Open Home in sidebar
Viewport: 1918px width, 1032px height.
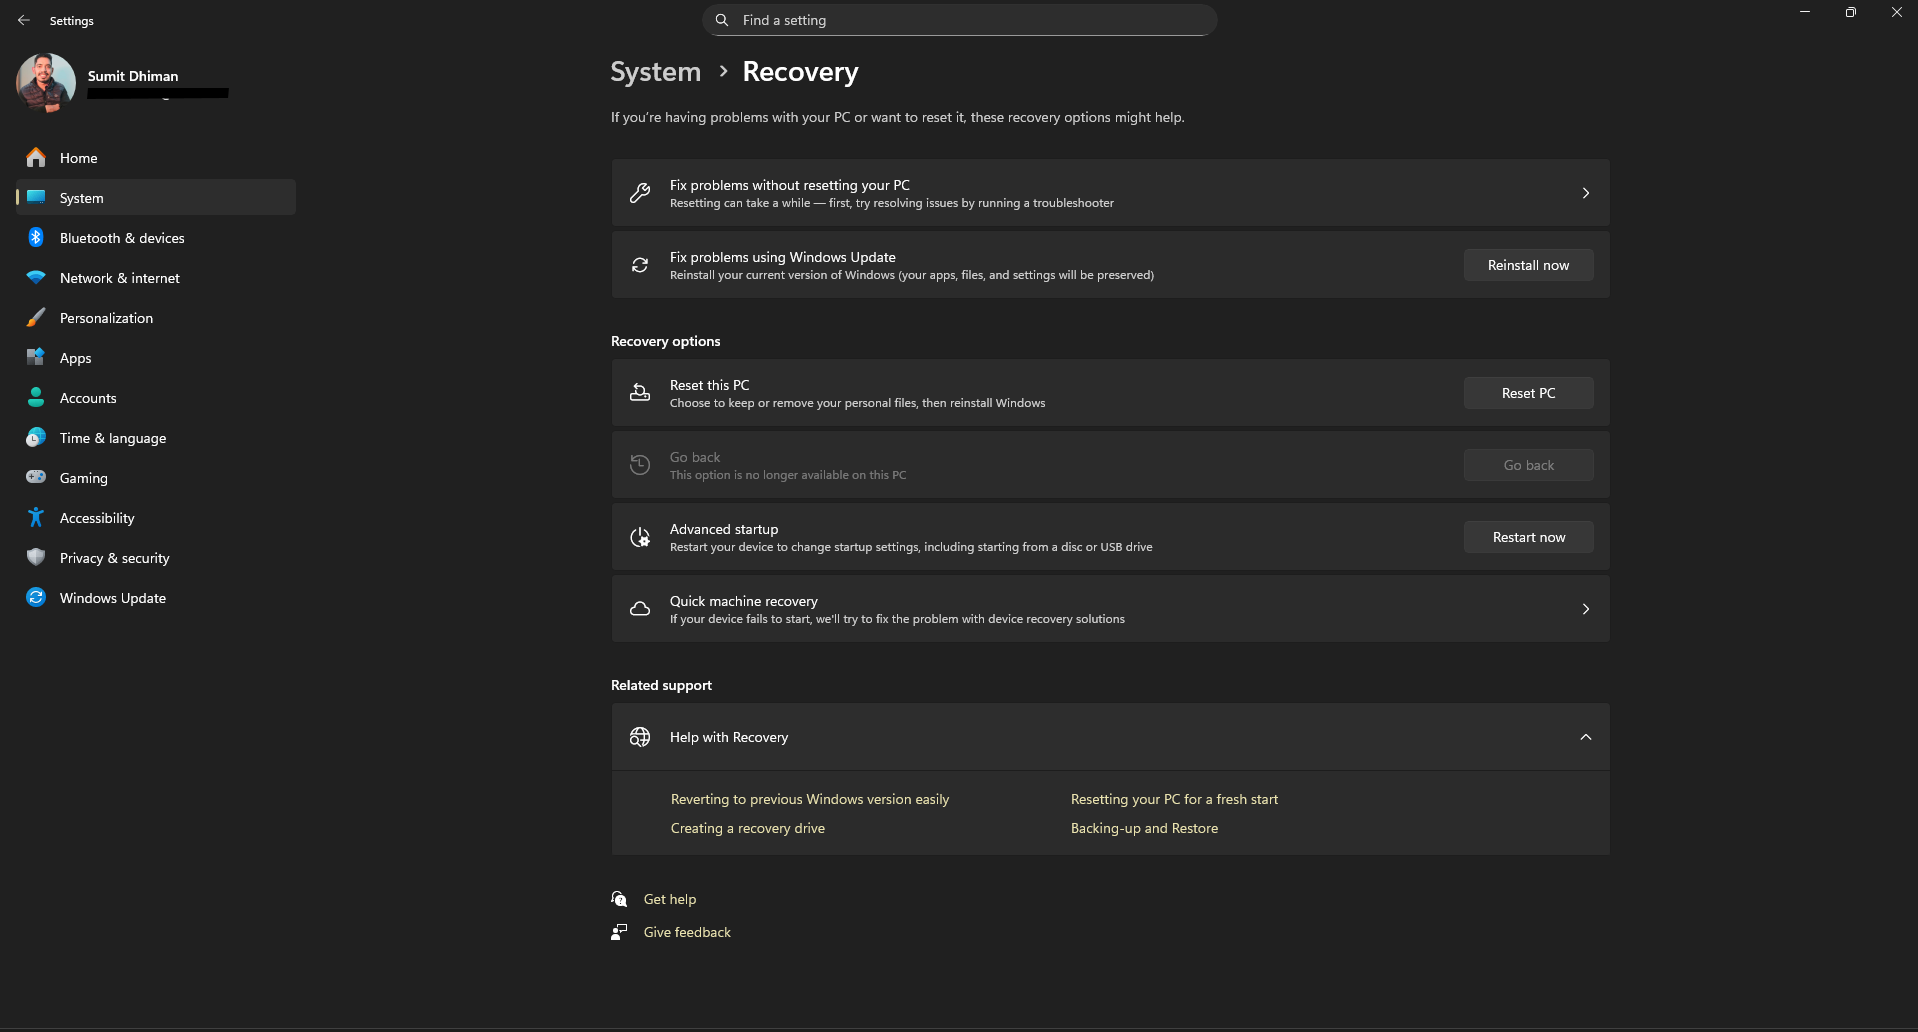point(156,158)
